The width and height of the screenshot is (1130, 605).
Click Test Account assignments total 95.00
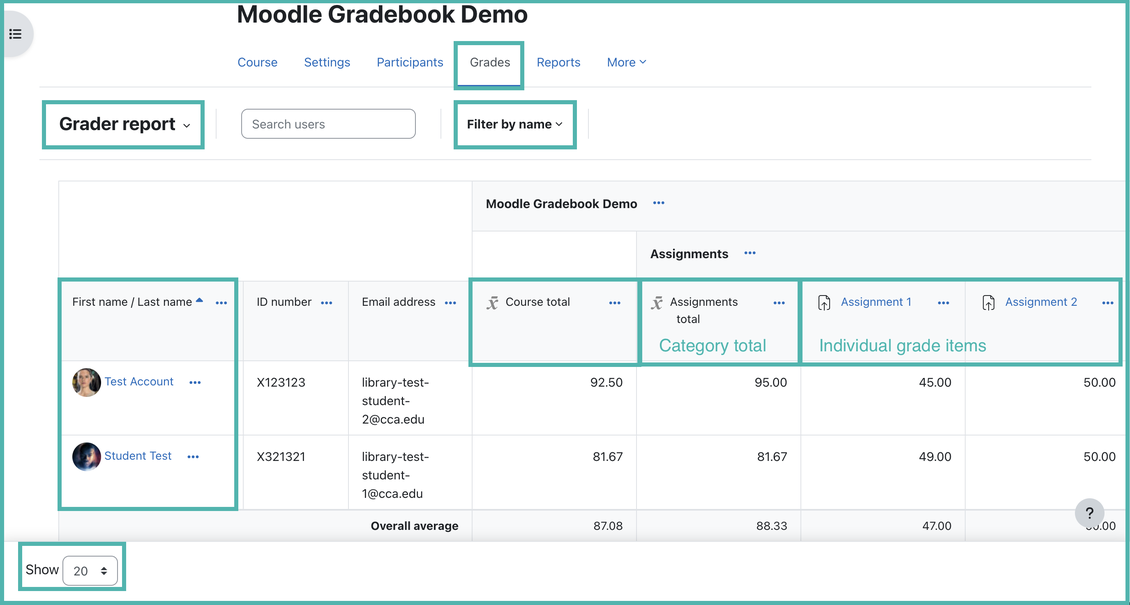(x=770, y=382)
